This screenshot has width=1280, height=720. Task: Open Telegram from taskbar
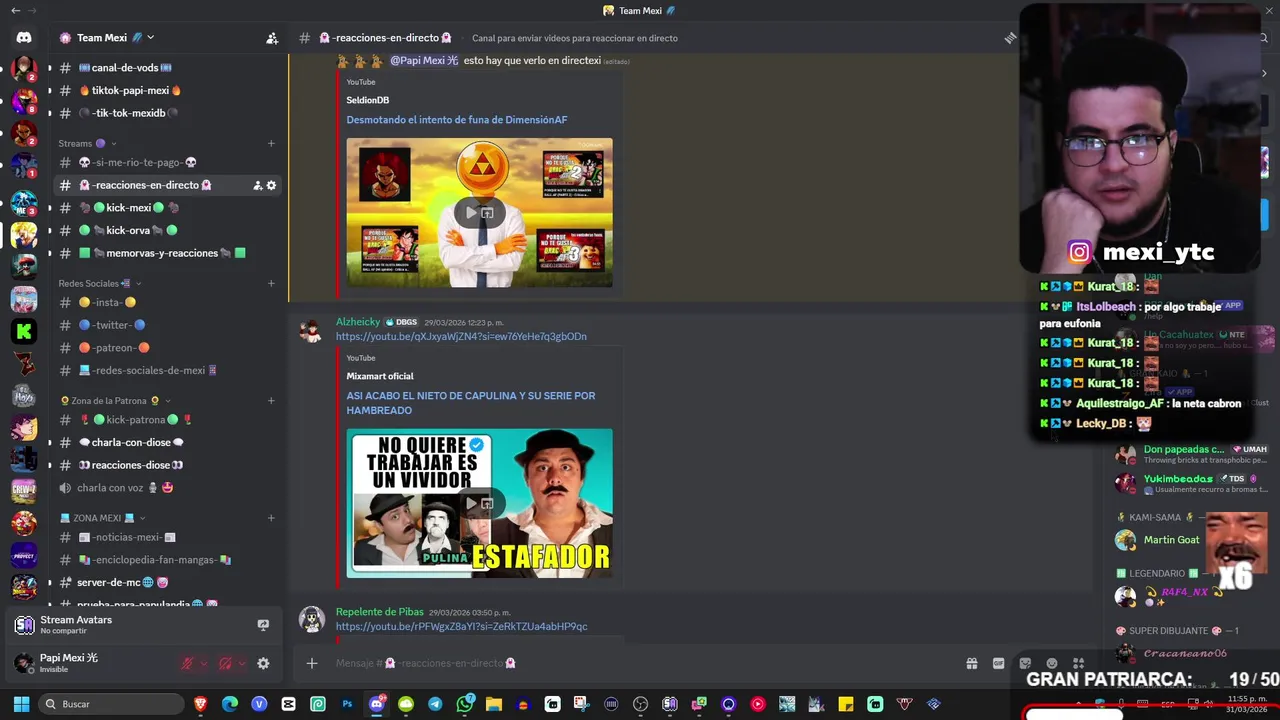(435, 704)
